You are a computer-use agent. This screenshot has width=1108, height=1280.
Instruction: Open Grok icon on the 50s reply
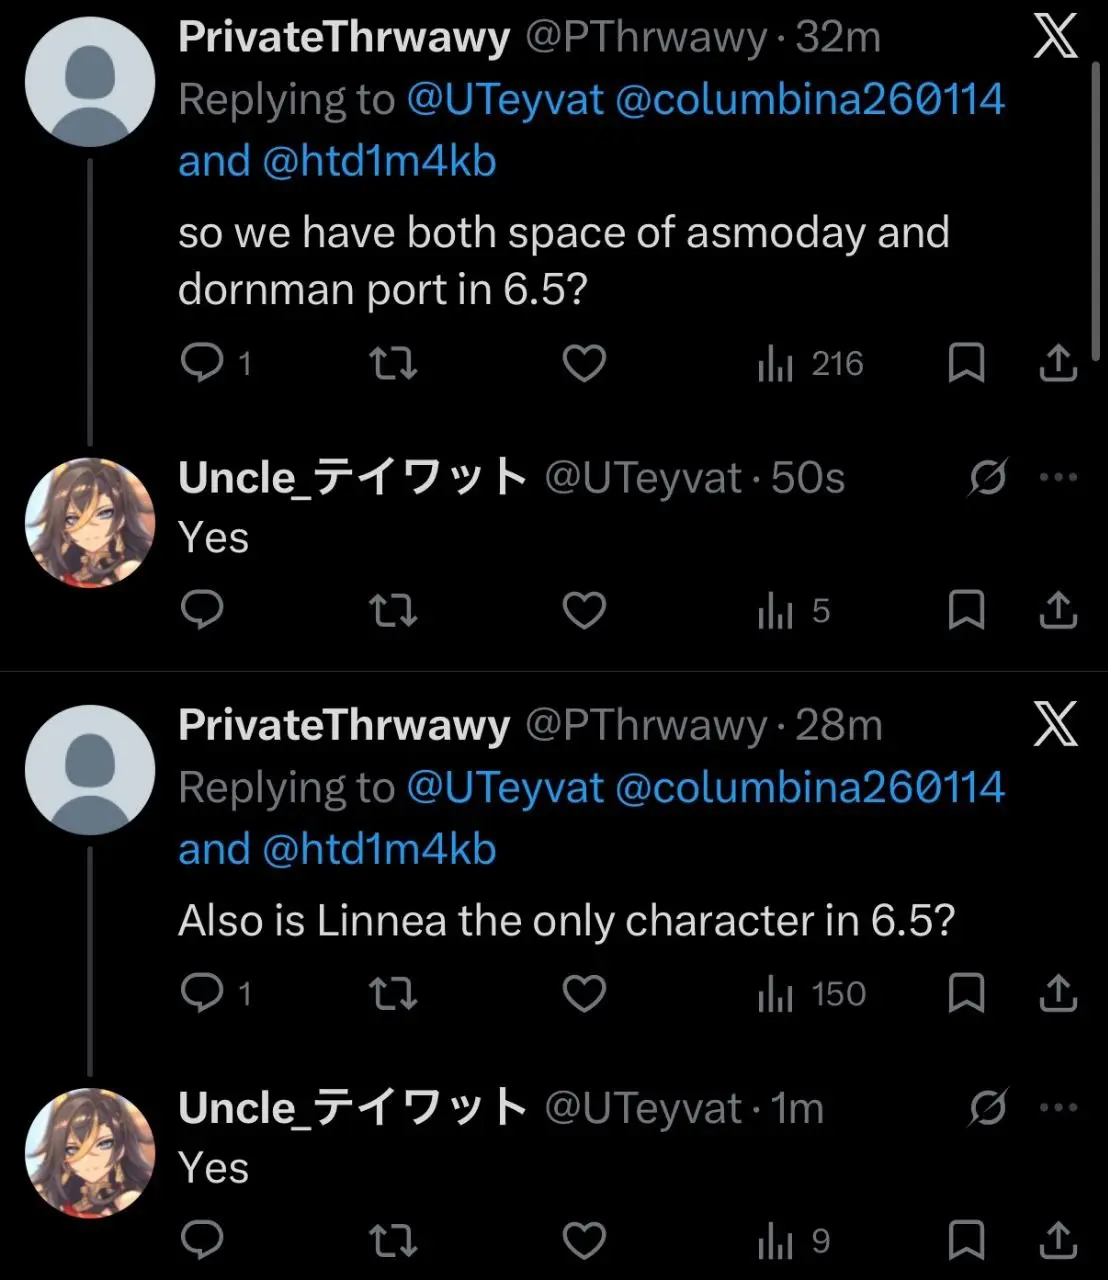[x=987, y=479]
